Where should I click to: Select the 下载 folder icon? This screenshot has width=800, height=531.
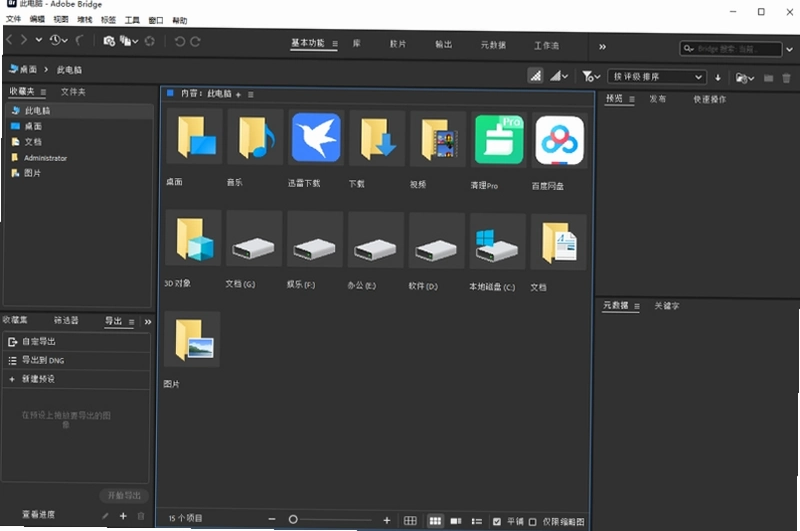(377, 138)
